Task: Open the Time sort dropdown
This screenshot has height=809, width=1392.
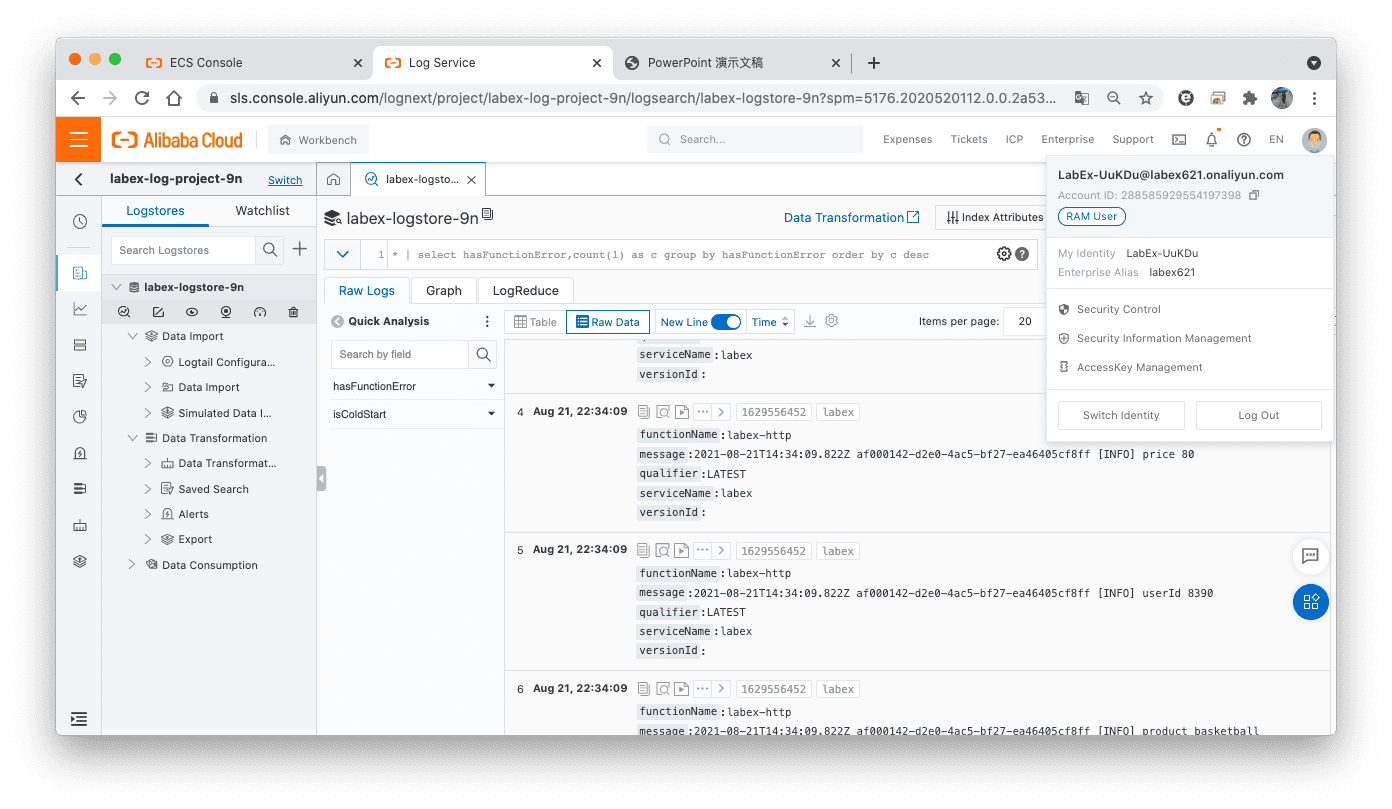Action: pos(770,322)
